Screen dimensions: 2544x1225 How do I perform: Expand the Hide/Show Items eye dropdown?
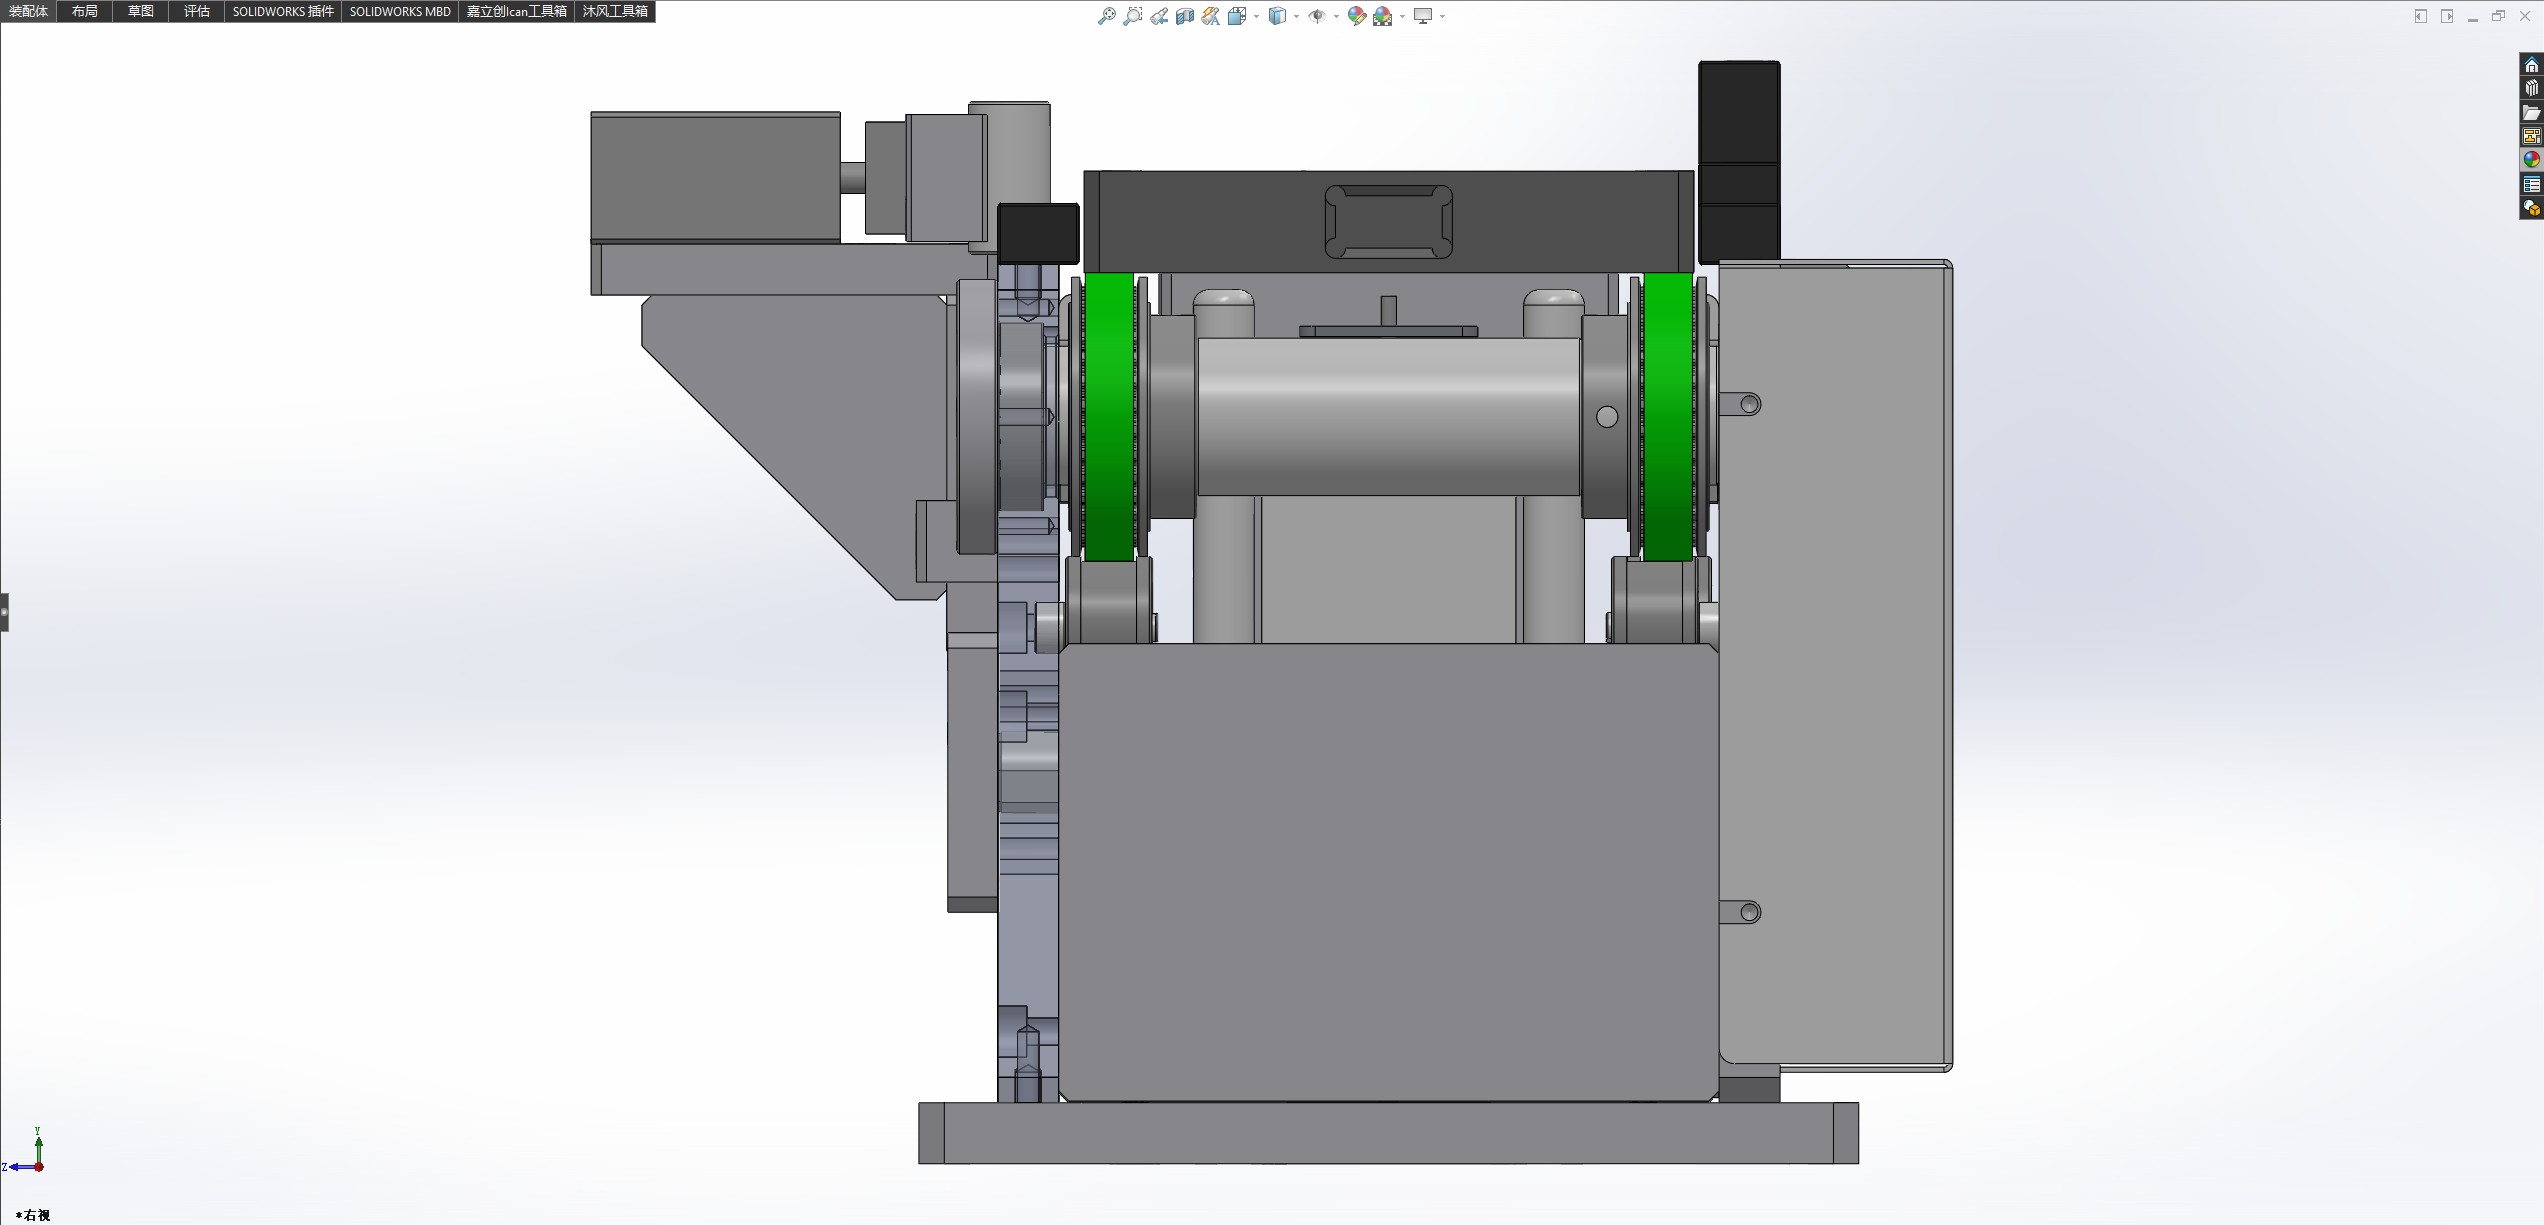[x=1336, y=16]
